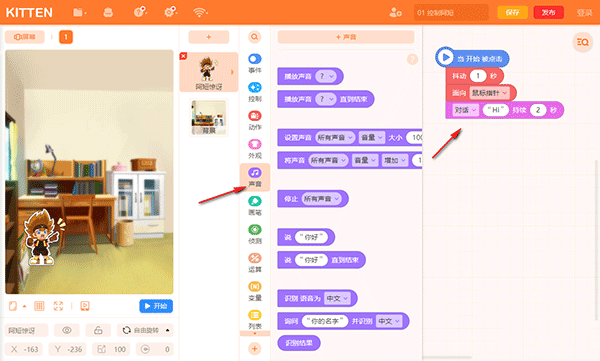Expand the 自由旋转 rotation mode dropdown

(x=145, y=330)
